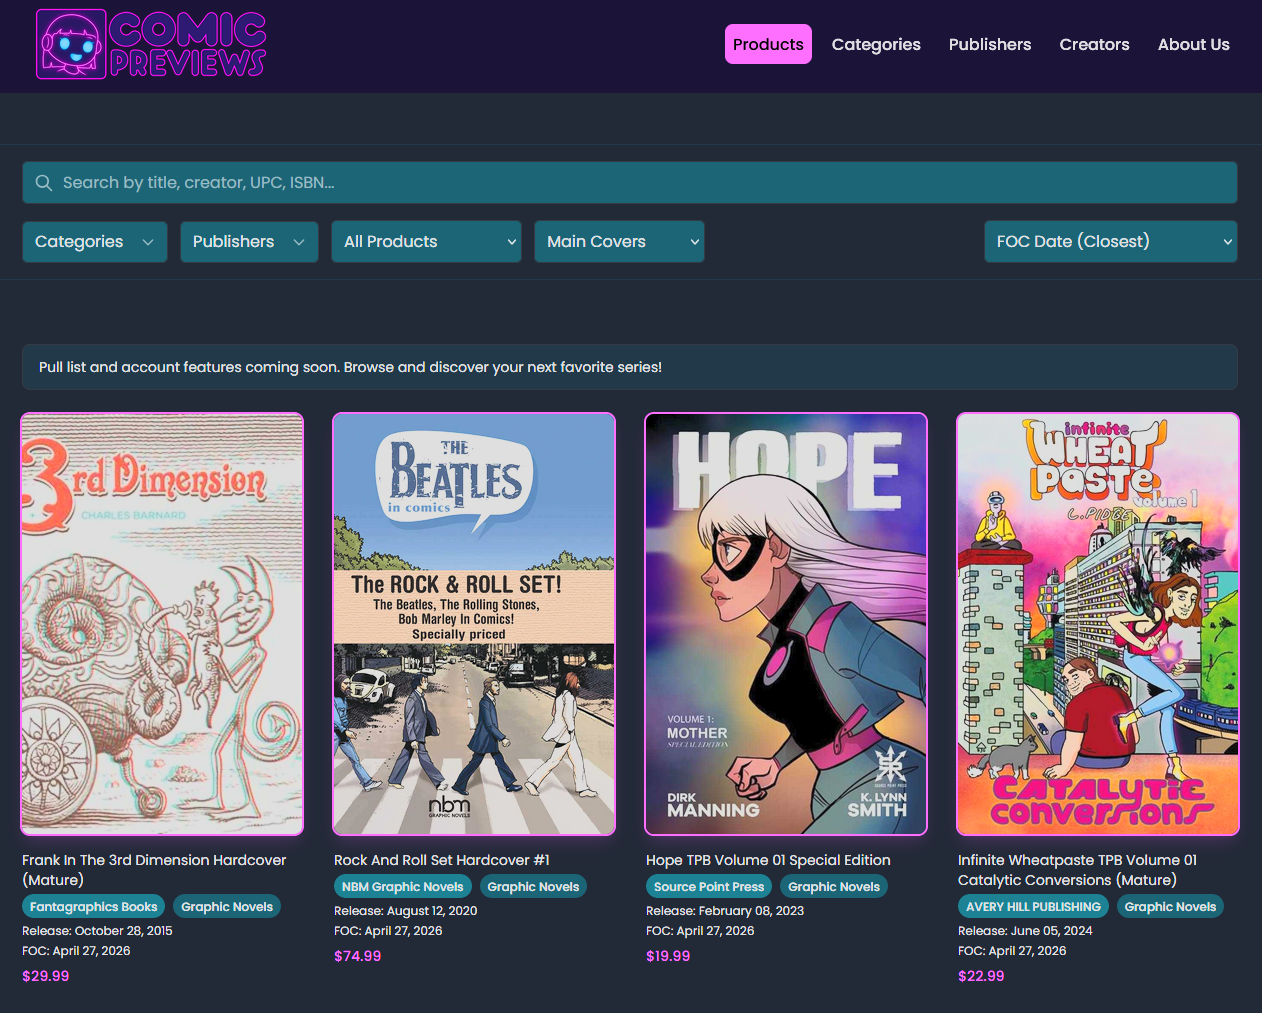Click the Fantagraphics Books publisher tag
This screenshot has width=1262, height=1013.
coord(94,907)
